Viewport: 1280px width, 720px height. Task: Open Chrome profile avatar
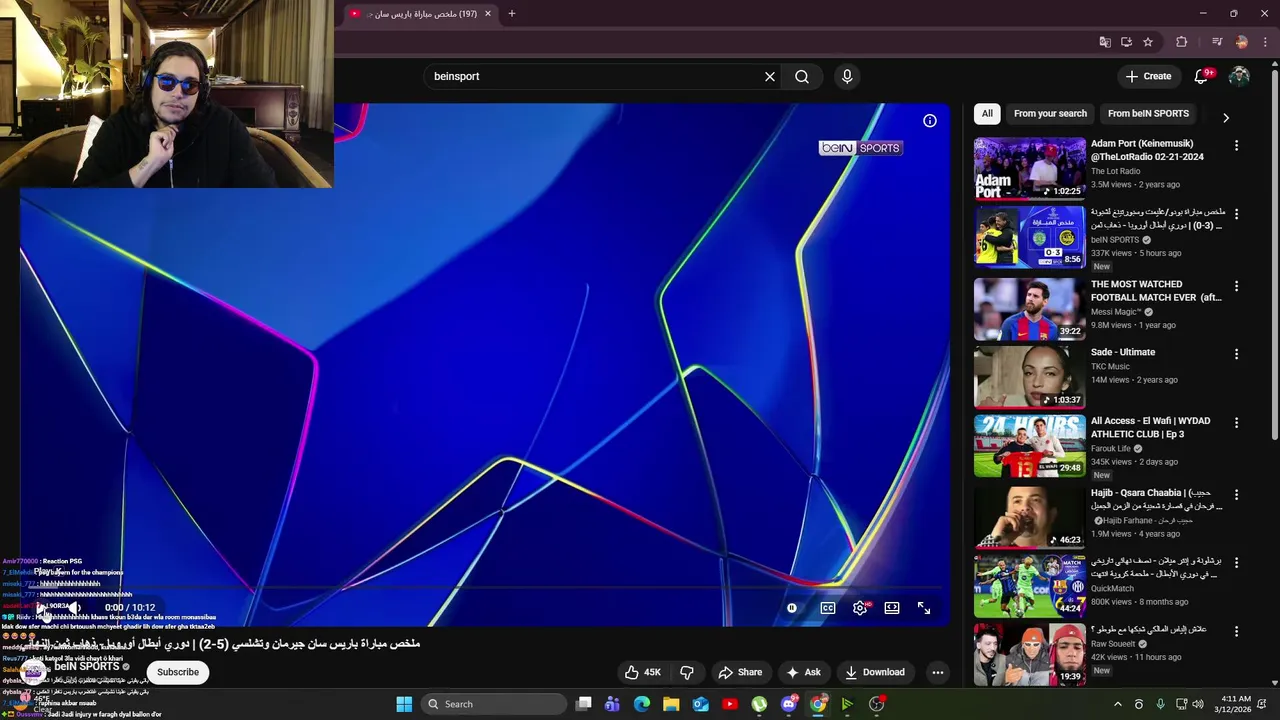(1242, 42)
